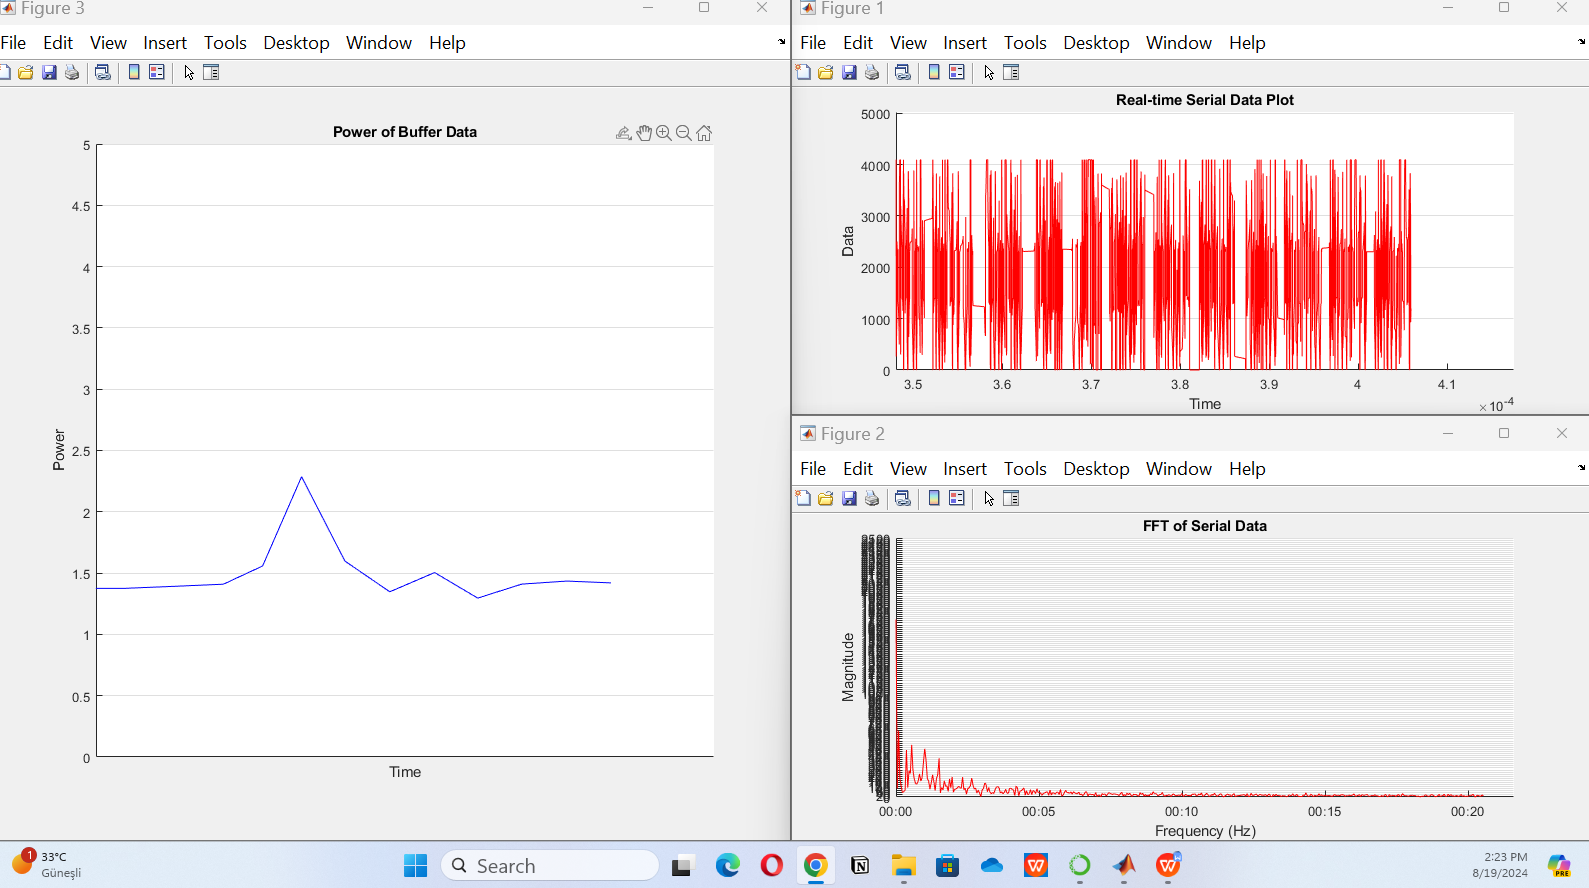Image resolution: width=1589 pixels, height=888 pixels.
Task: Toggle Zoom Out on the Power plot
Action: pyautogui.click(x=684, y=133)
